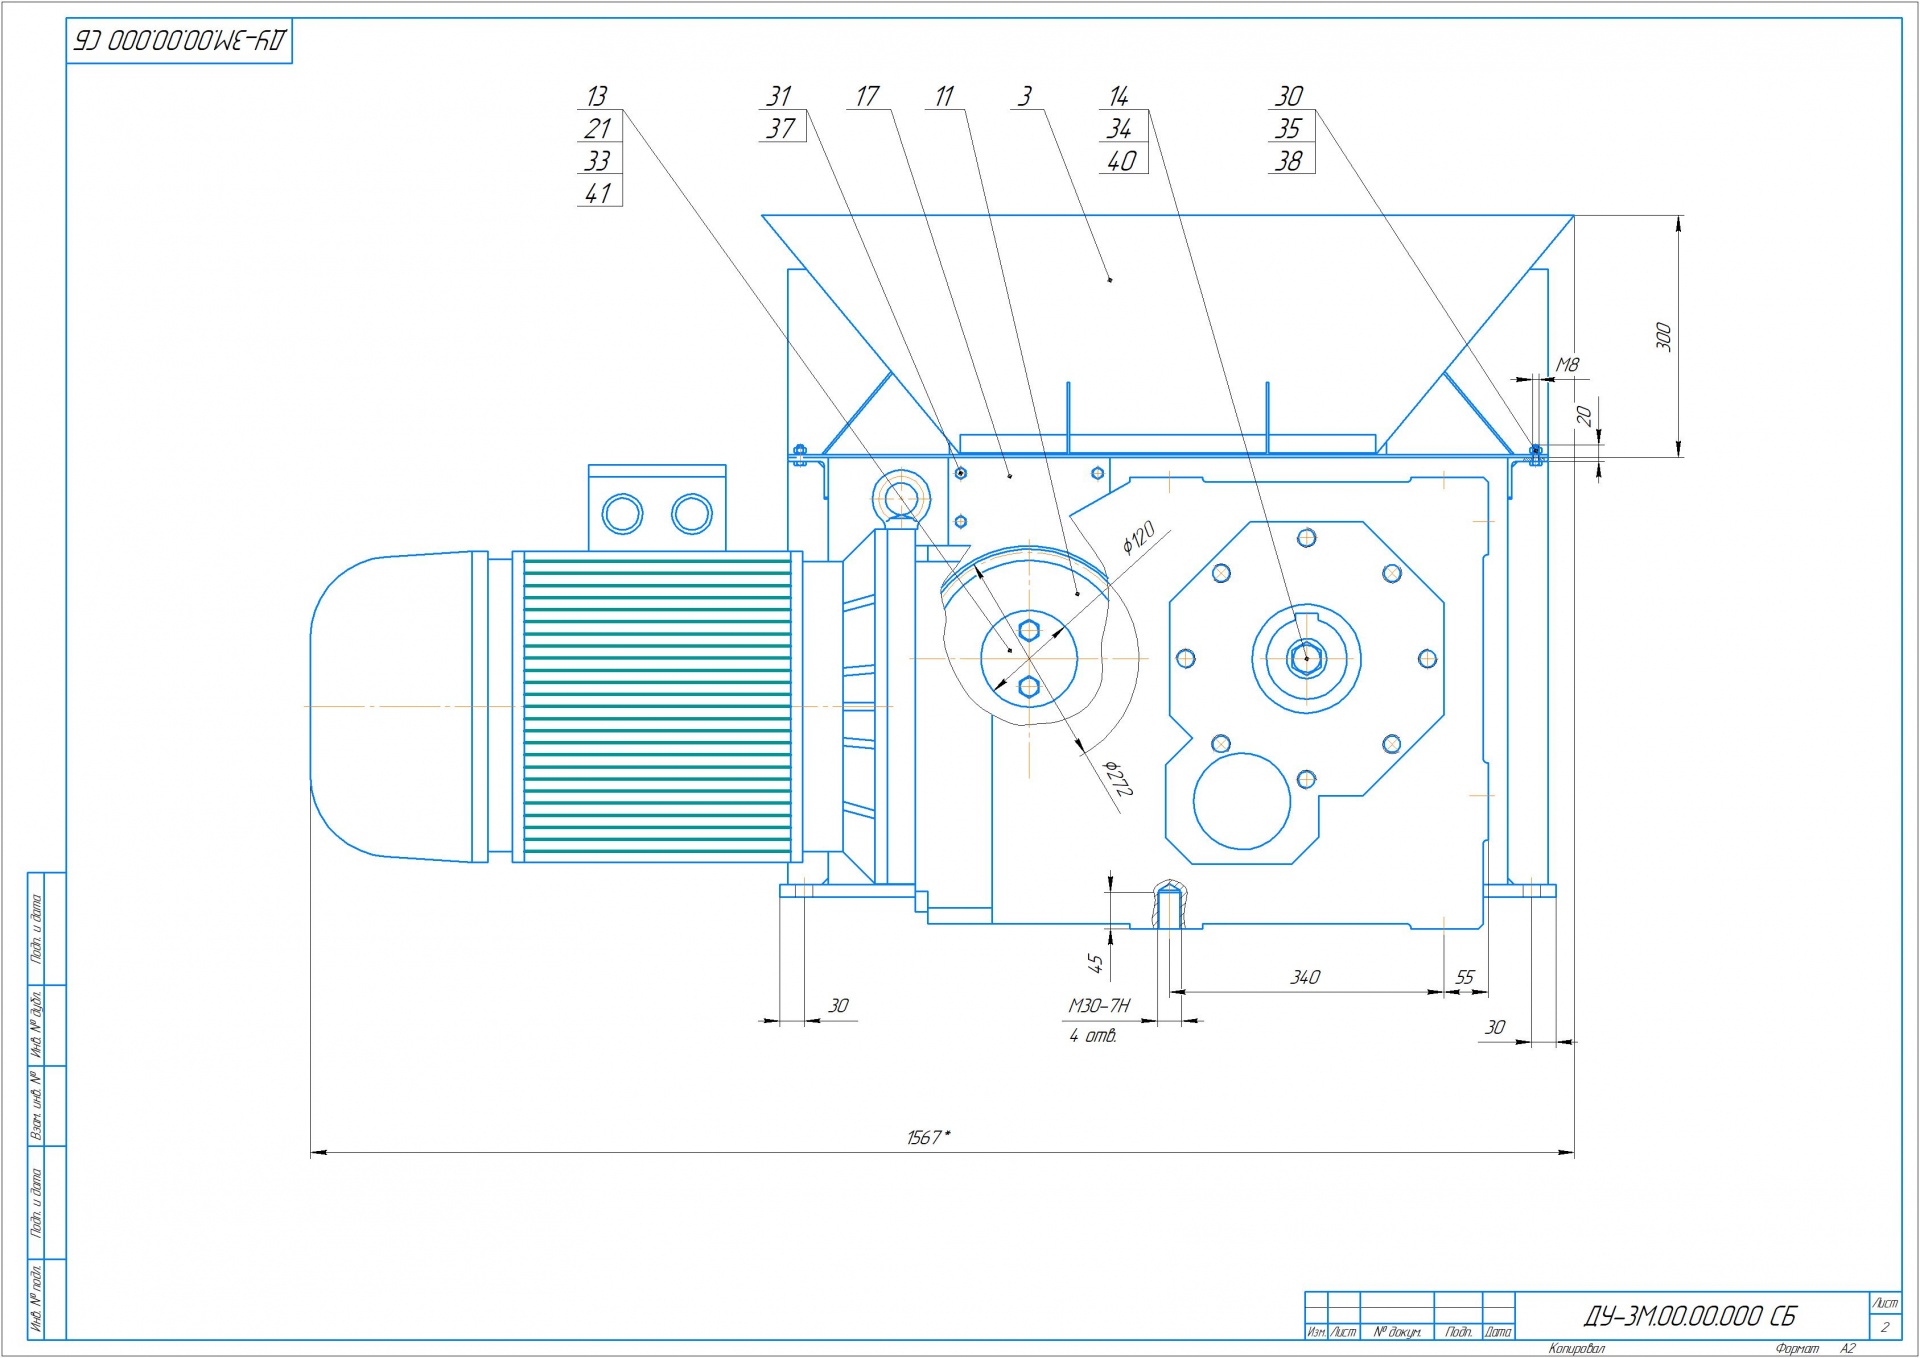
Task: Click position callout number 38
Action: point(1289,160)
